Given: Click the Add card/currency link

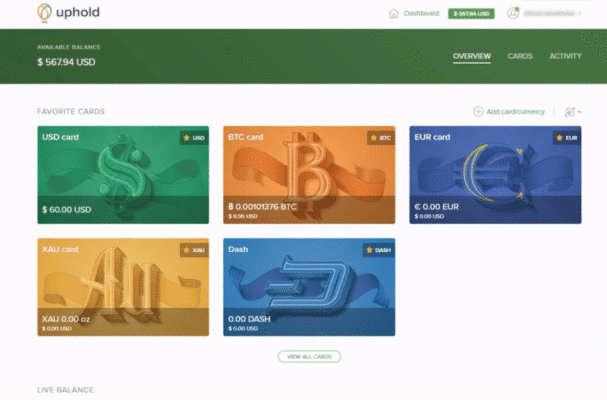Looking at the screenshot, I should tap(515, 112).
